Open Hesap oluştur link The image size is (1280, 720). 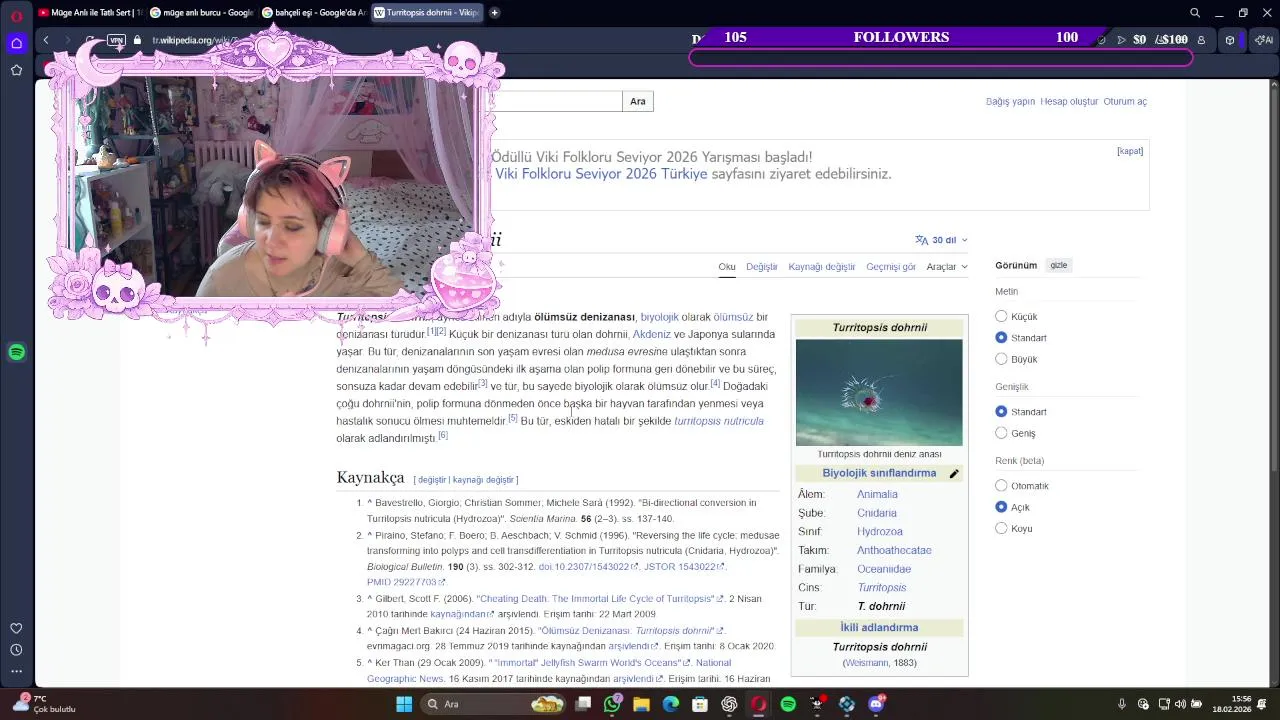point(1069,101)
